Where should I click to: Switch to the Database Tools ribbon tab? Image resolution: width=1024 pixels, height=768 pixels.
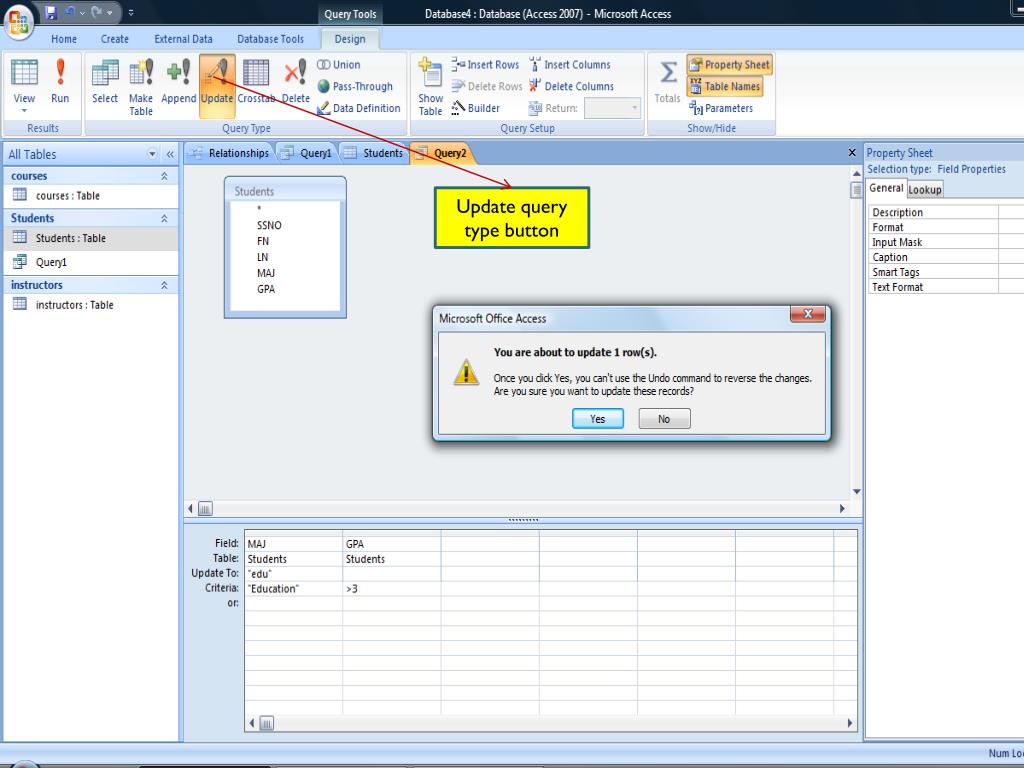[270, 39]
